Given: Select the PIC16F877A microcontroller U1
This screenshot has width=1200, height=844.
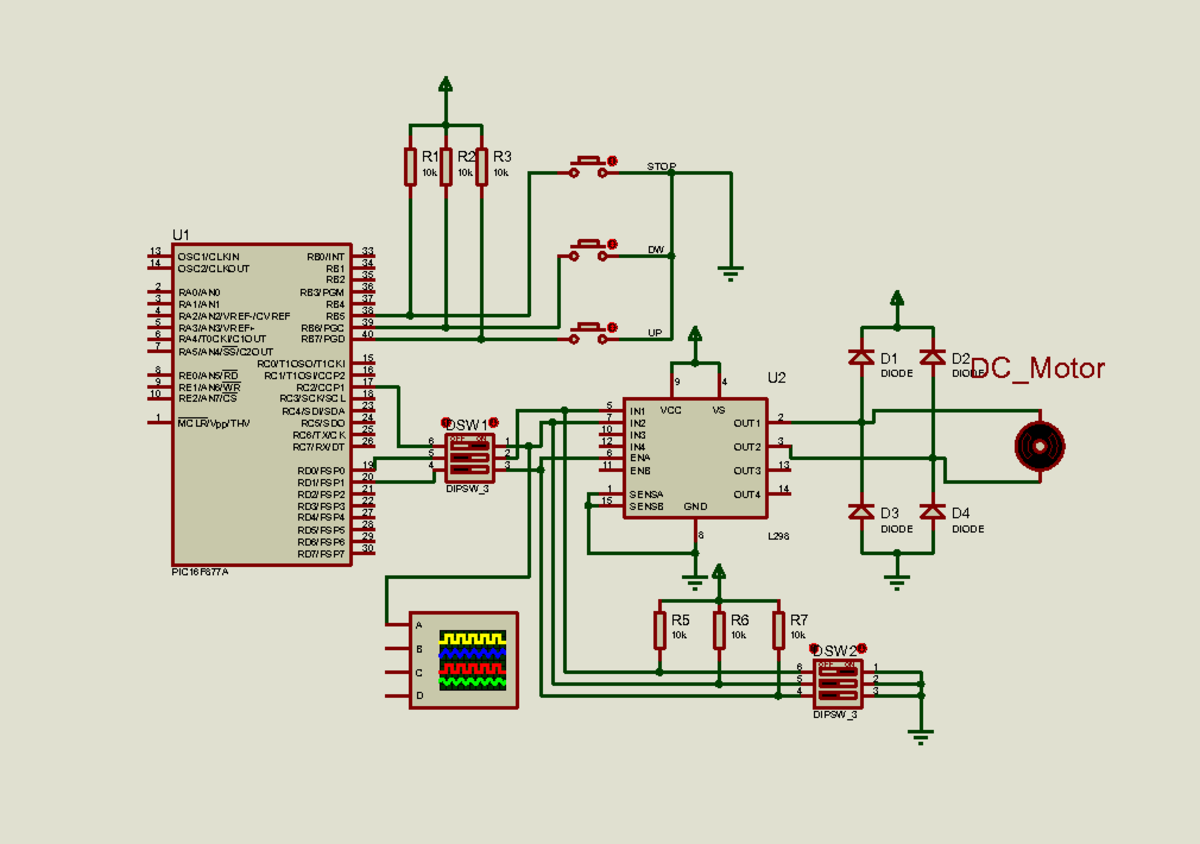Looking at the screenshot, I should (x=260, y=400).
